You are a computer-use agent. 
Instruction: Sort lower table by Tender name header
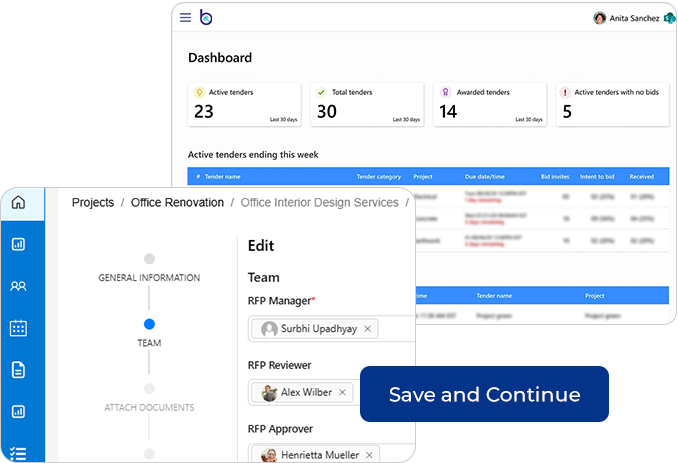494,296
